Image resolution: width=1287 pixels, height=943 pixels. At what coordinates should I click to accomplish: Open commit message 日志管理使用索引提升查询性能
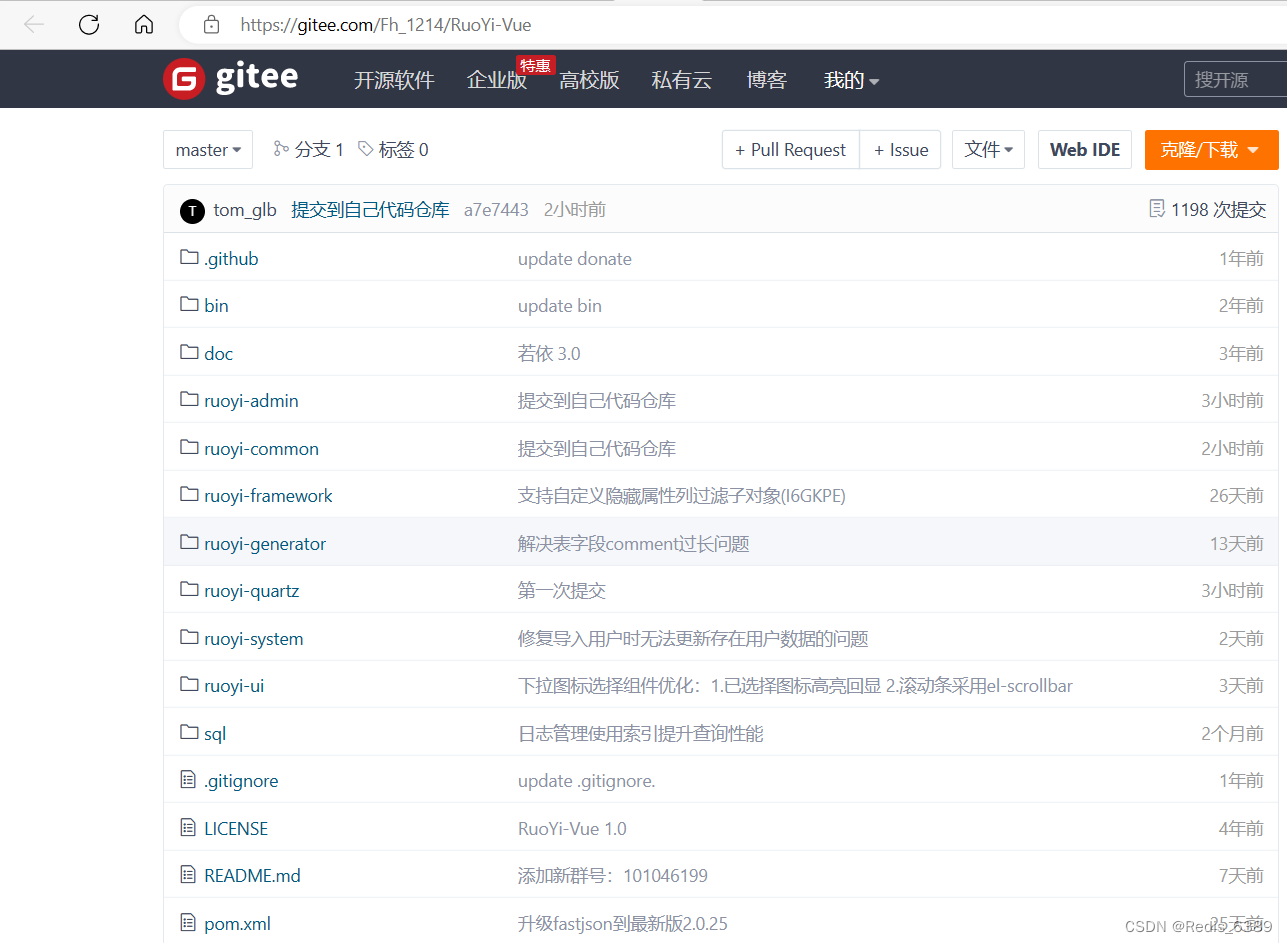(641, 733)
